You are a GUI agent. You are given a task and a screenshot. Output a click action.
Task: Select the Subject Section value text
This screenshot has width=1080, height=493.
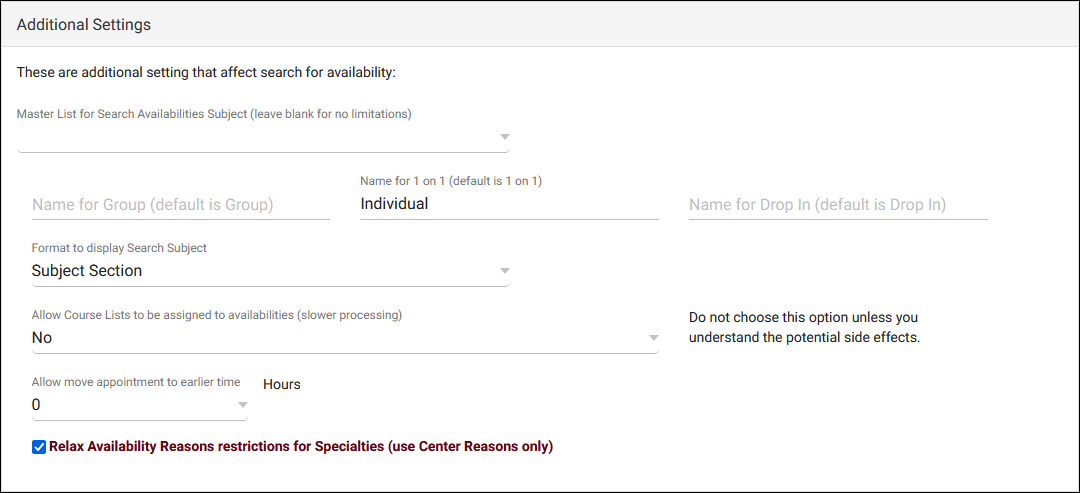click(87, 271)
